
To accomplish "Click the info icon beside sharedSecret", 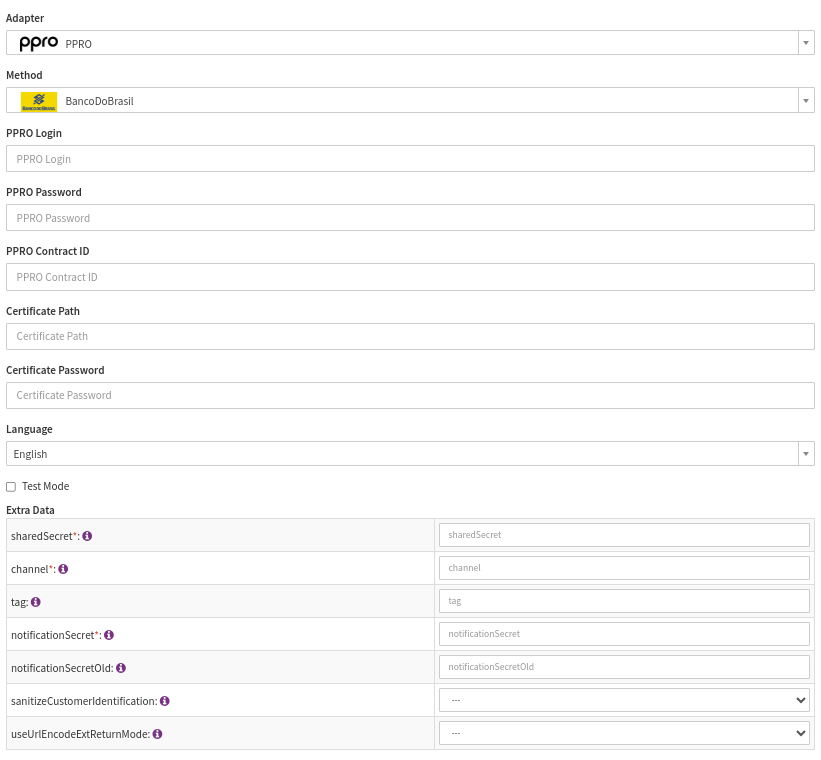I will 88,536.
